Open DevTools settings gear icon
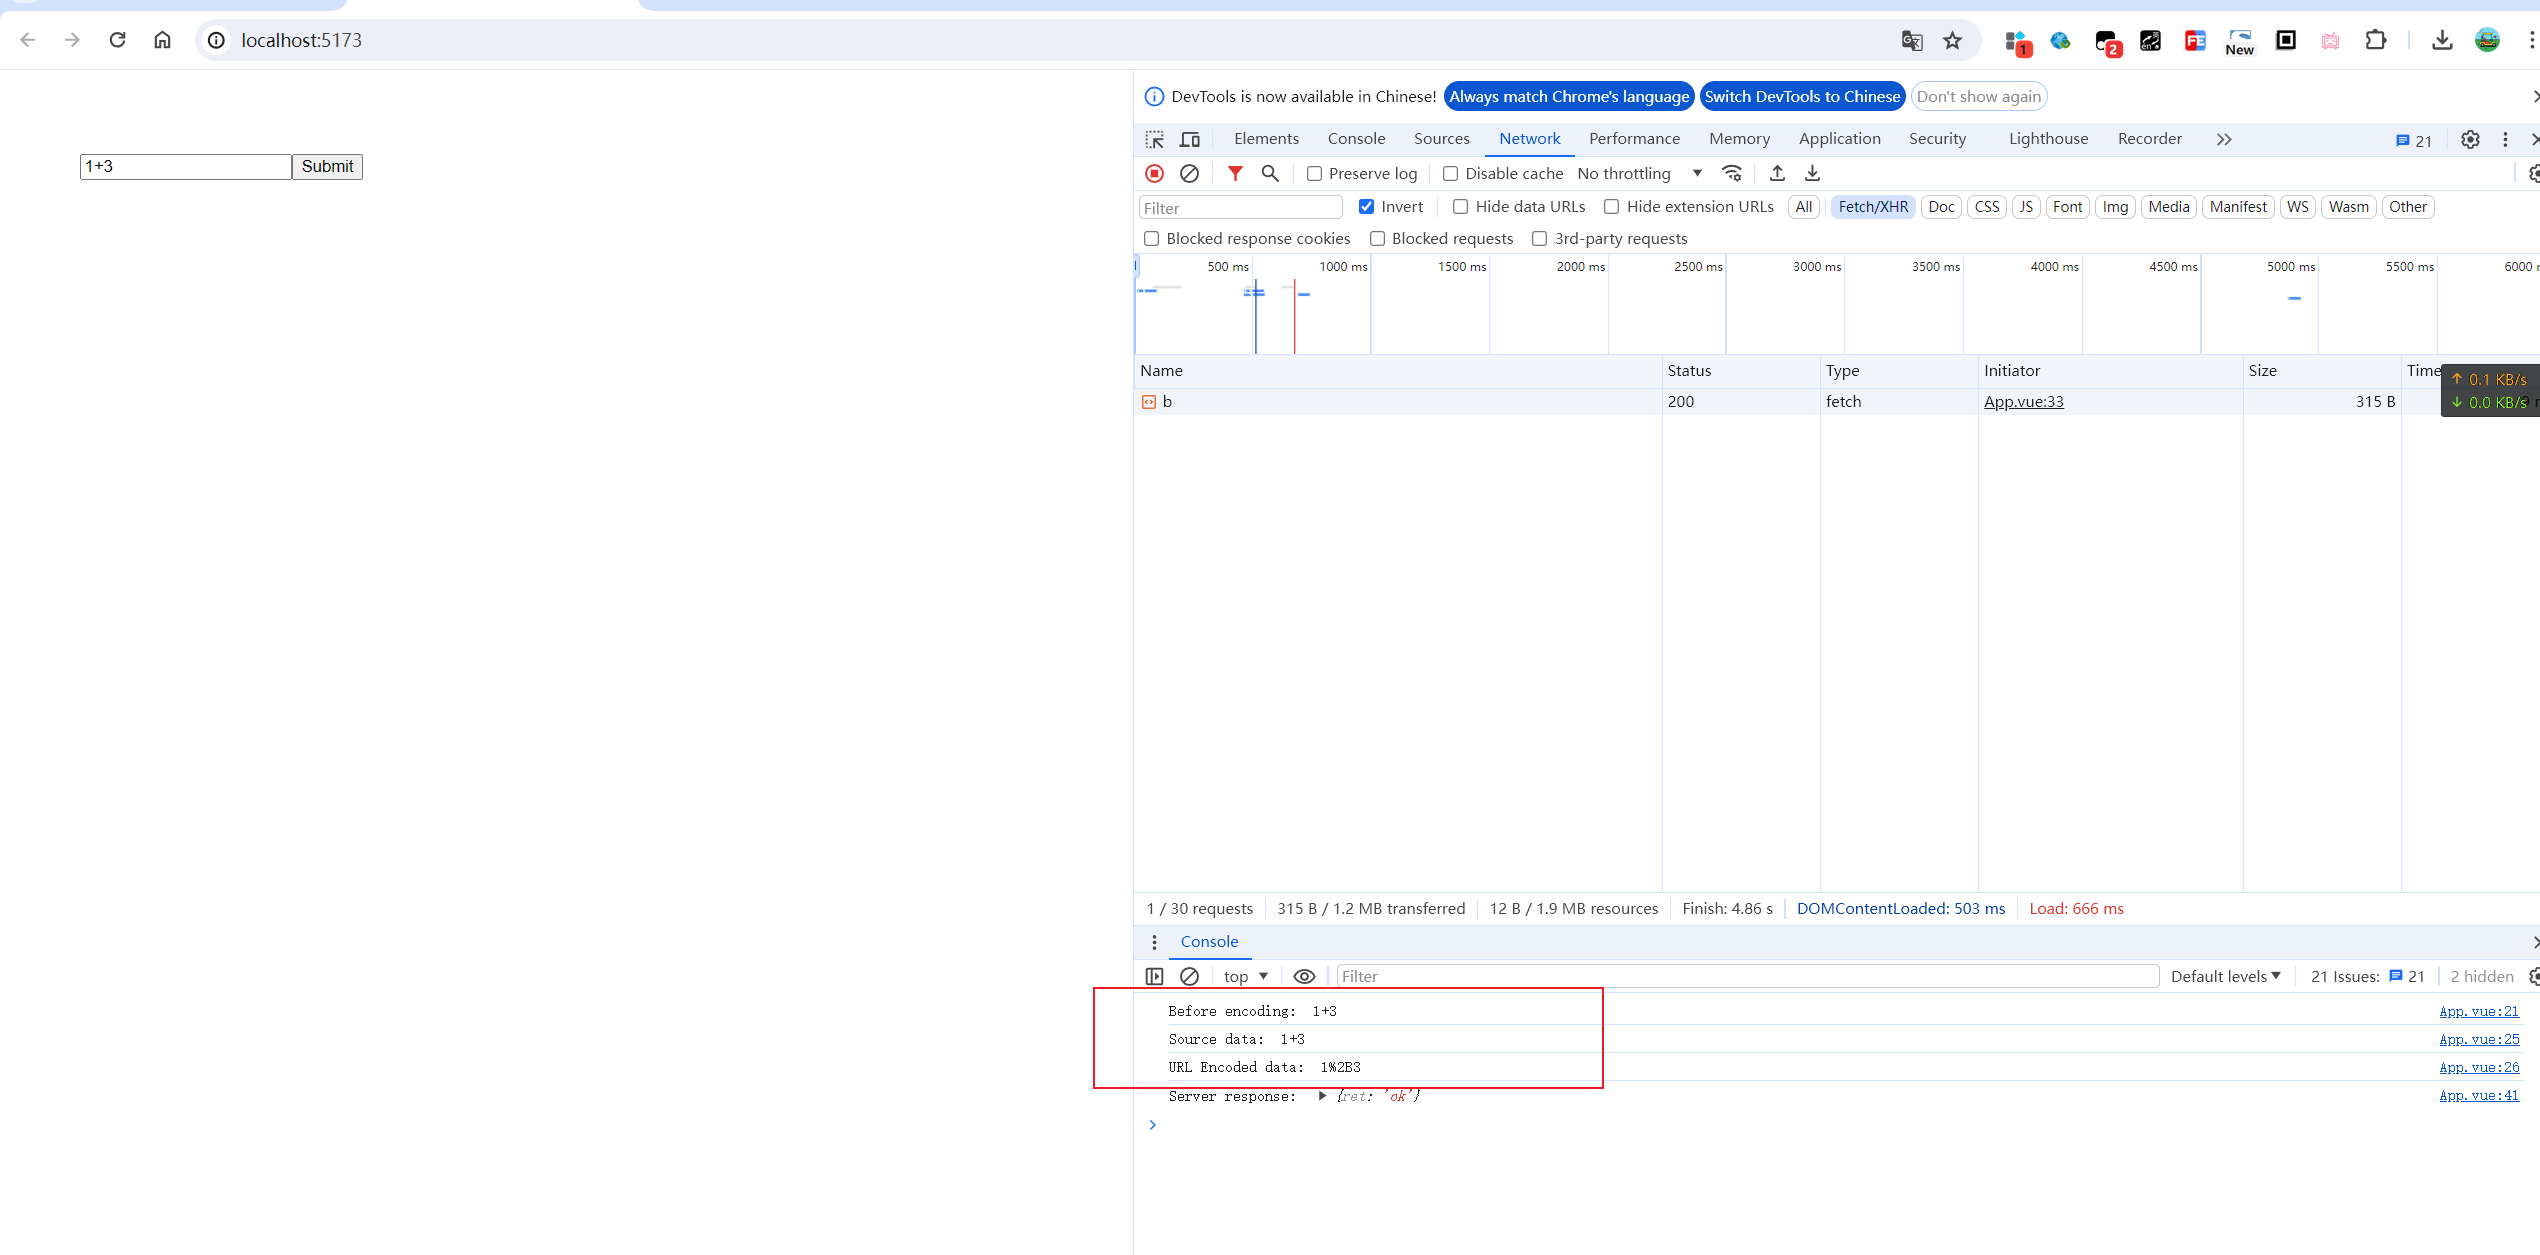 pyautogui.click(x=2470, y=139)
